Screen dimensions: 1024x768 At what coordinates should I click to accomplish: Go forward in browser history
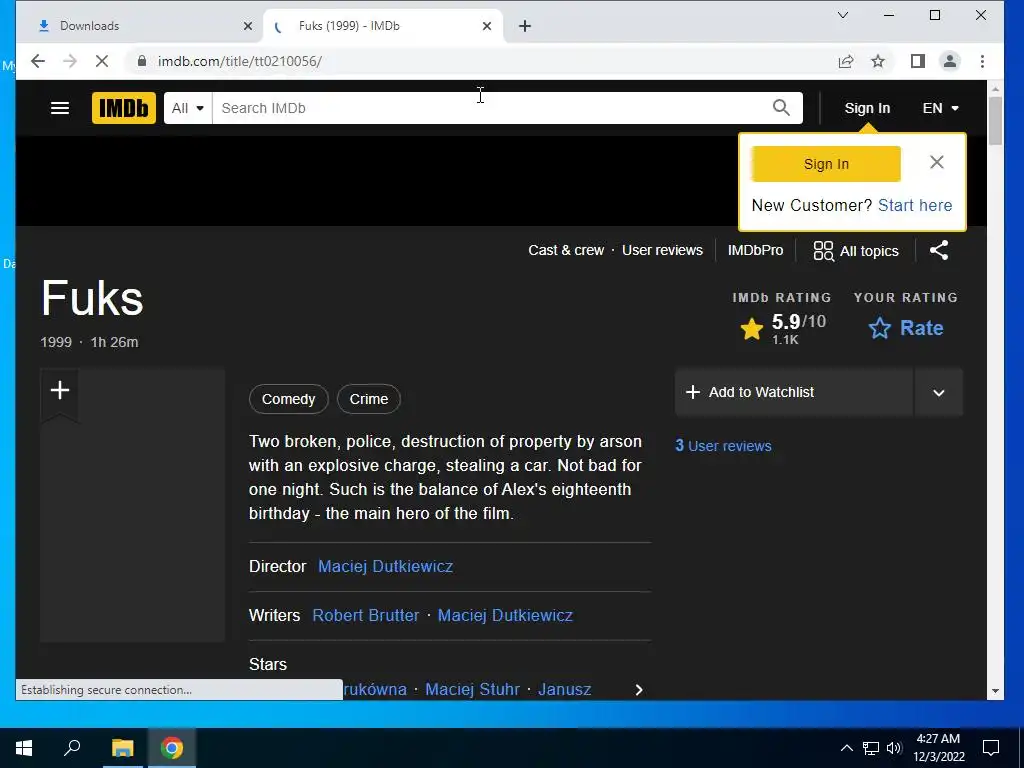(69, 61)
